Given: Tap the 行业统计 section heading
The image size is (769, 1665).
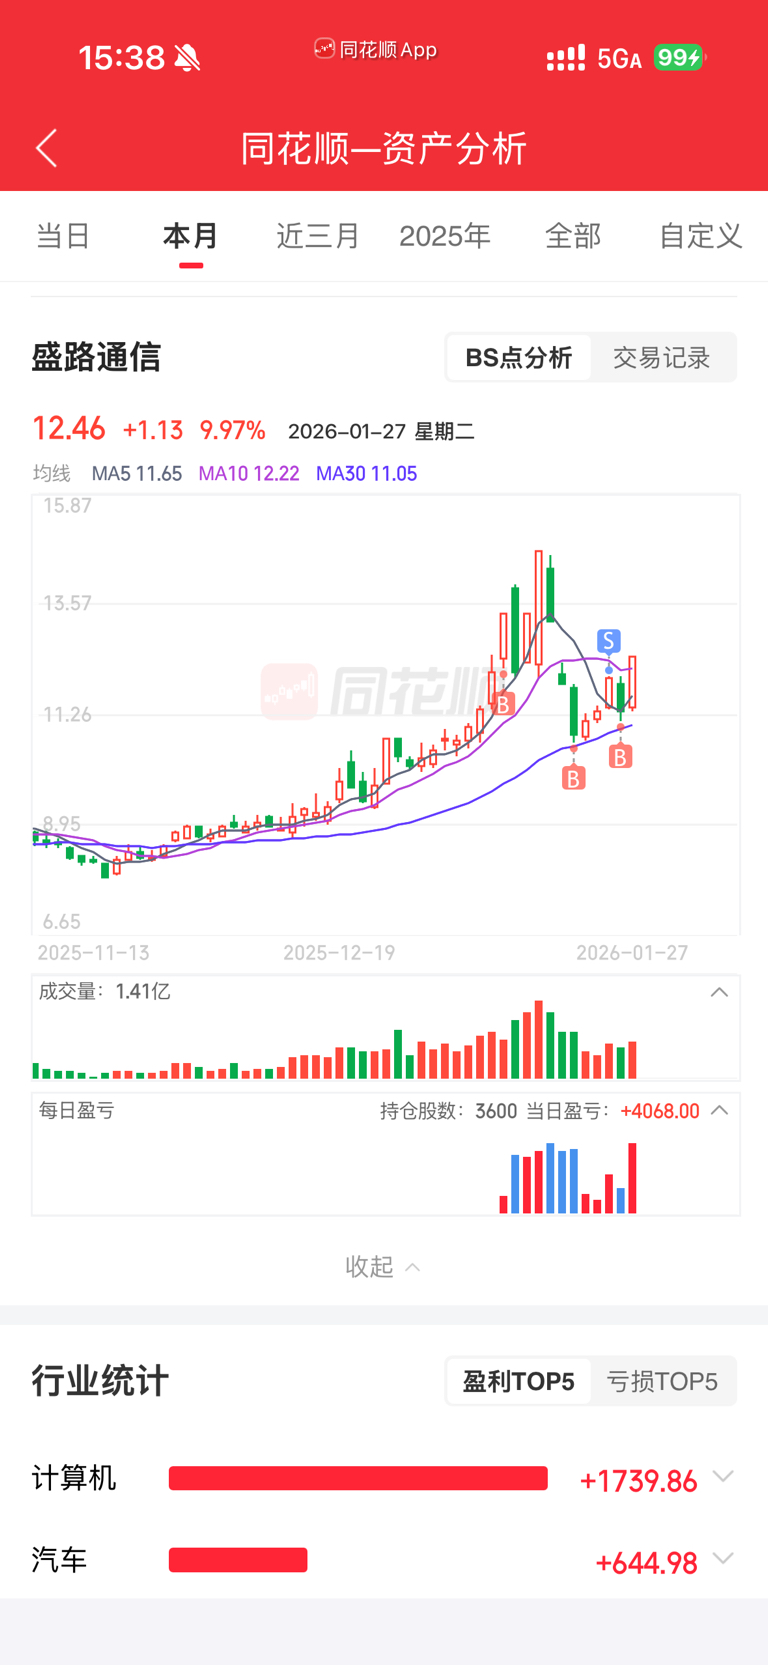Looking at the screenshot, I should [x=100, y=1381].
